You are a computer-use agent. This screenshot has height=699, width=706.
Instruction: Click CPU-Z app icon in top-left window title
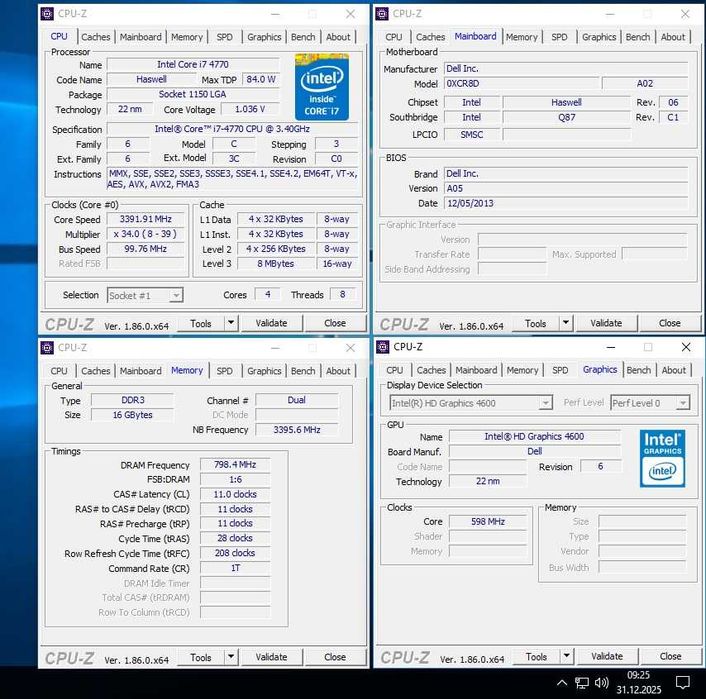47,14
